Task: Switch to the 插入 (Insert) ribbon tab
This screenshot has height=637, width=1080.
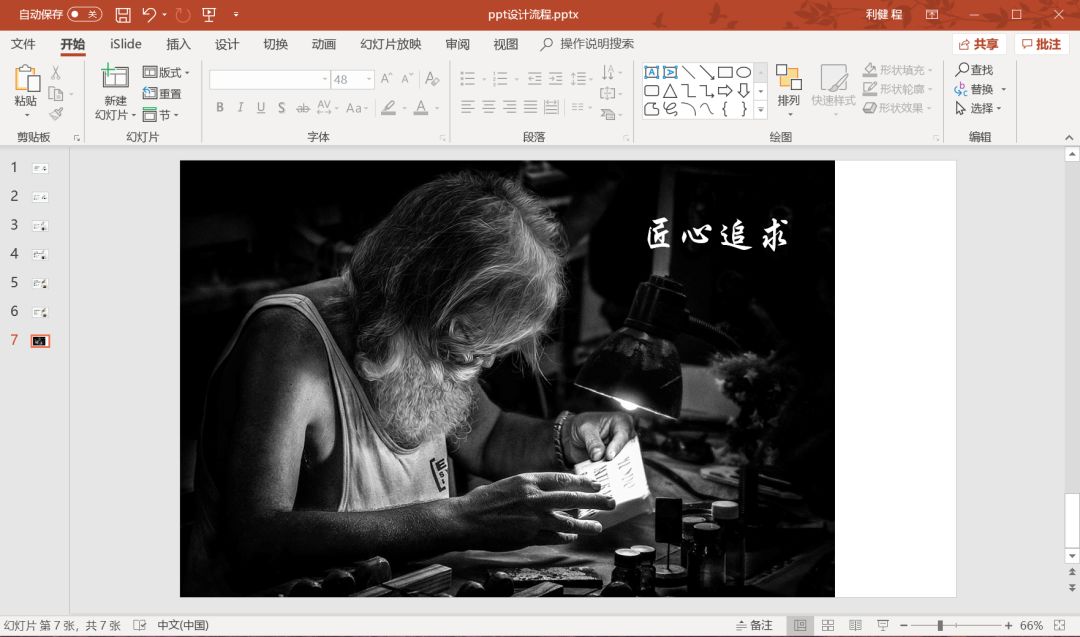Action: 178,44
